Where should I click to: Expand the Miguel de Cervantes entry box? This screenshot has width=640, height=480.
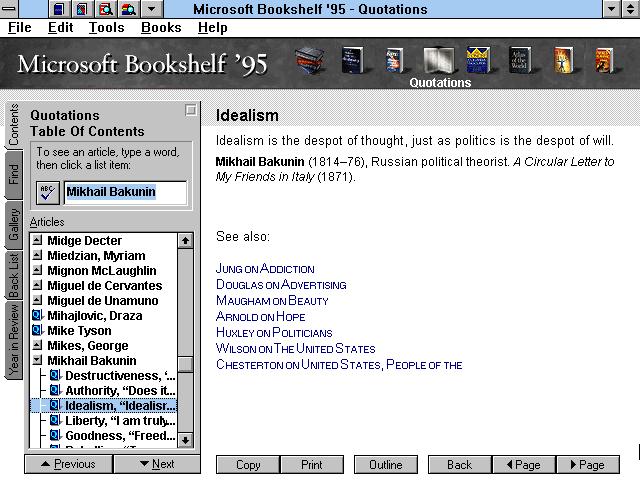(x=37, y=285)
